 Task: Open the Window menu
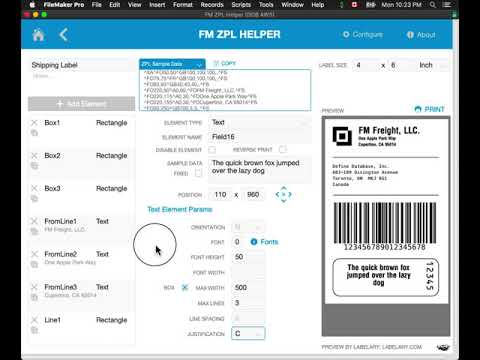pyautogui.click(x=292, y=5)
